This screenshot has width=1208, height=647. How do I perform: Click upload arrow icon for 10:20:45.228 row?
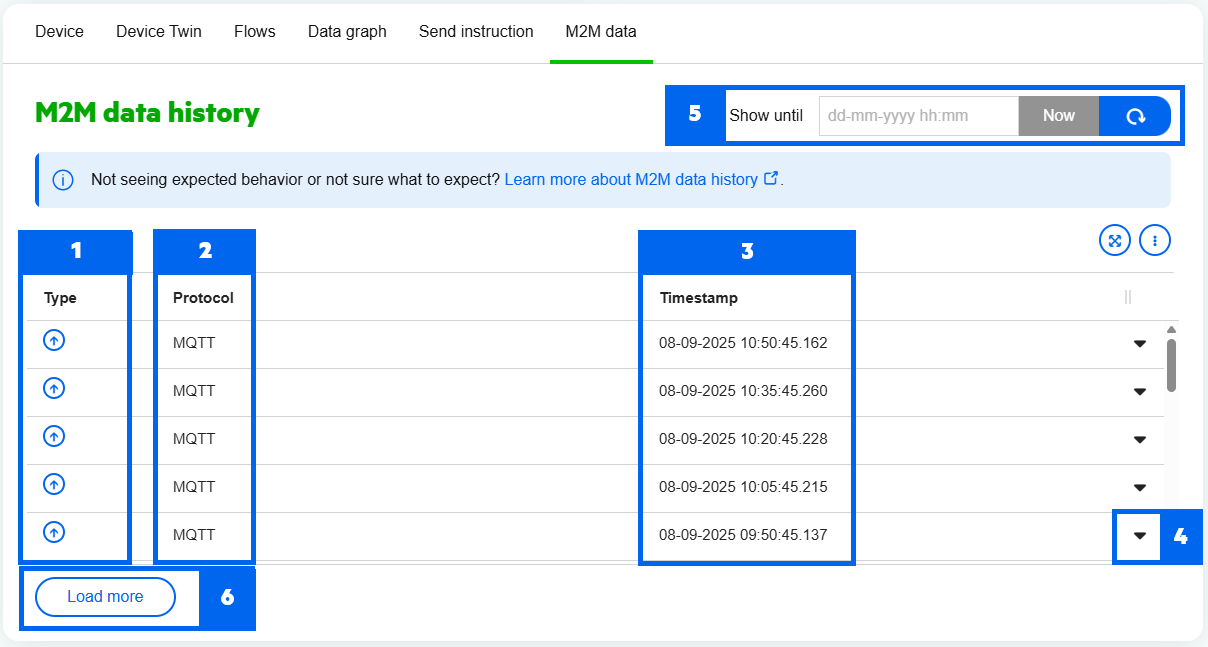click(x=55, y=436)
